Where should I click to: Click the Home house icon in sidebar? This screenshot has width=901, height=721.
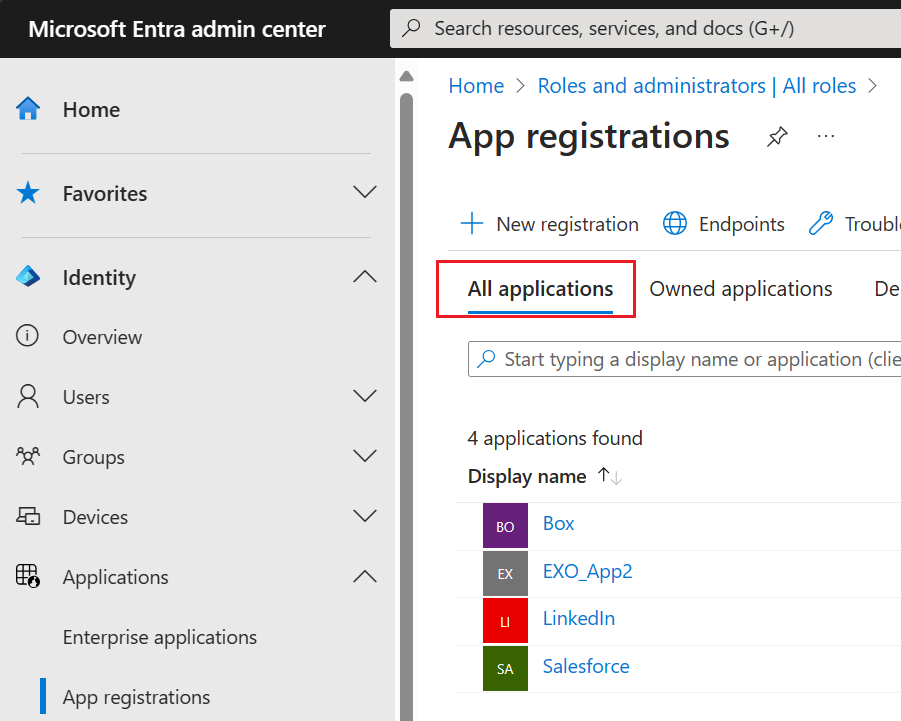tap(28, 109)
